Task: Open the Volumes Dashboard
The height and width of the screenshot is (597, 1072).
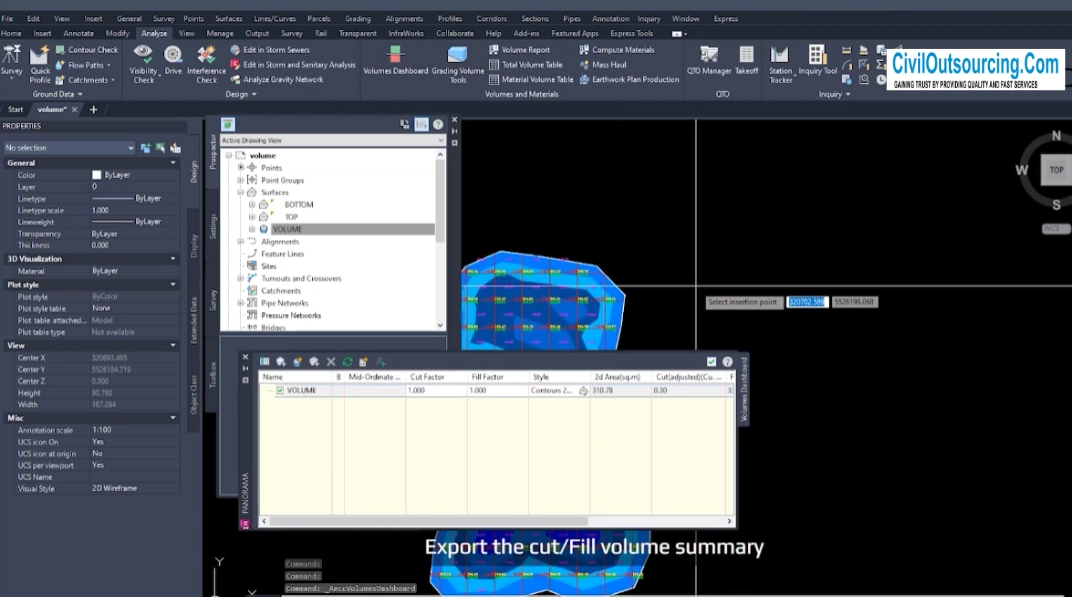Action: pyautogui.click(x=395, y=60)
